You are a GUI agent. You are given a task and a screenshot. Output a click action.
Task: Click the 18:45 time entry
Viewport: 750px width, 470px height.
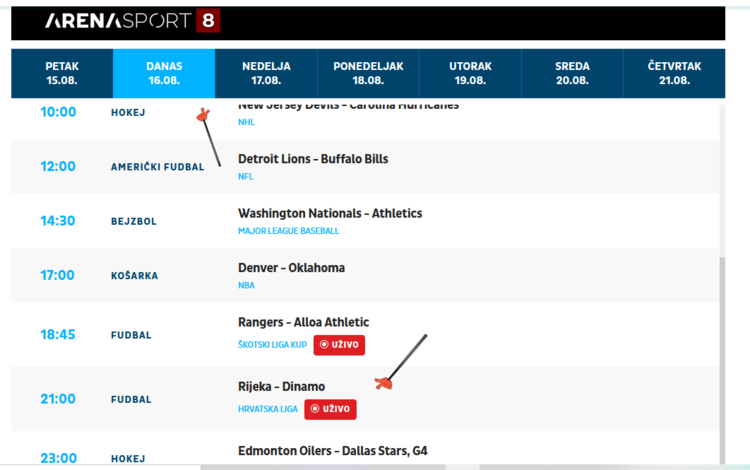(58, 335)
